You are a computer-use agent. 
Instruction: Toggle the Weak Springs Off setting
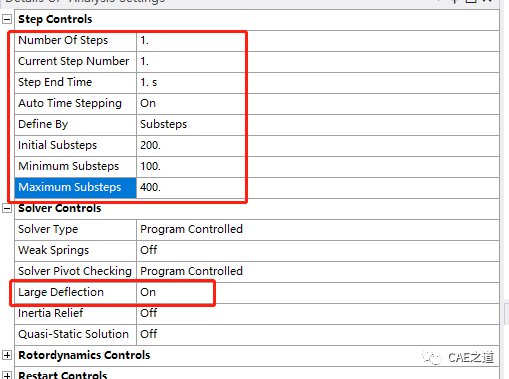tap(318, 251)
